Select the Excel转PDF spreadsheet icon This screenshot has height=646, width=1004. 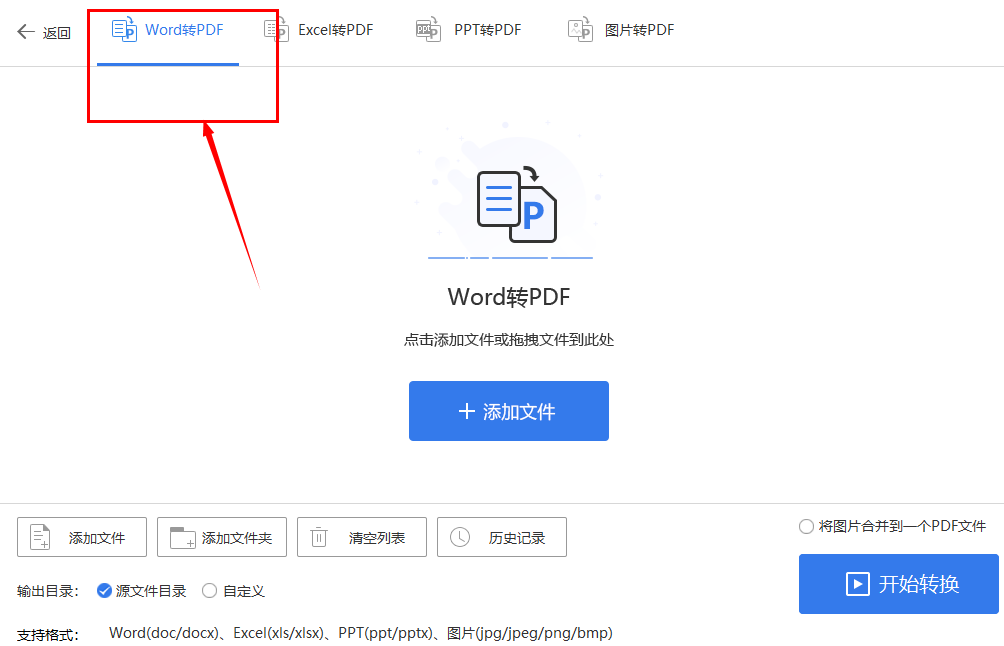(275, 29)
